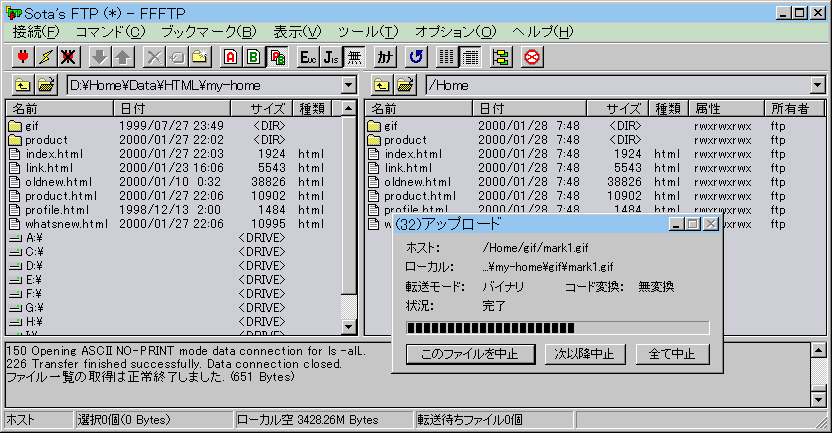Expand the local path D:¥Home¥Data¥HTML¥my-home dropdown
Viewport: 832px width, 433px height.
[349, 85]
